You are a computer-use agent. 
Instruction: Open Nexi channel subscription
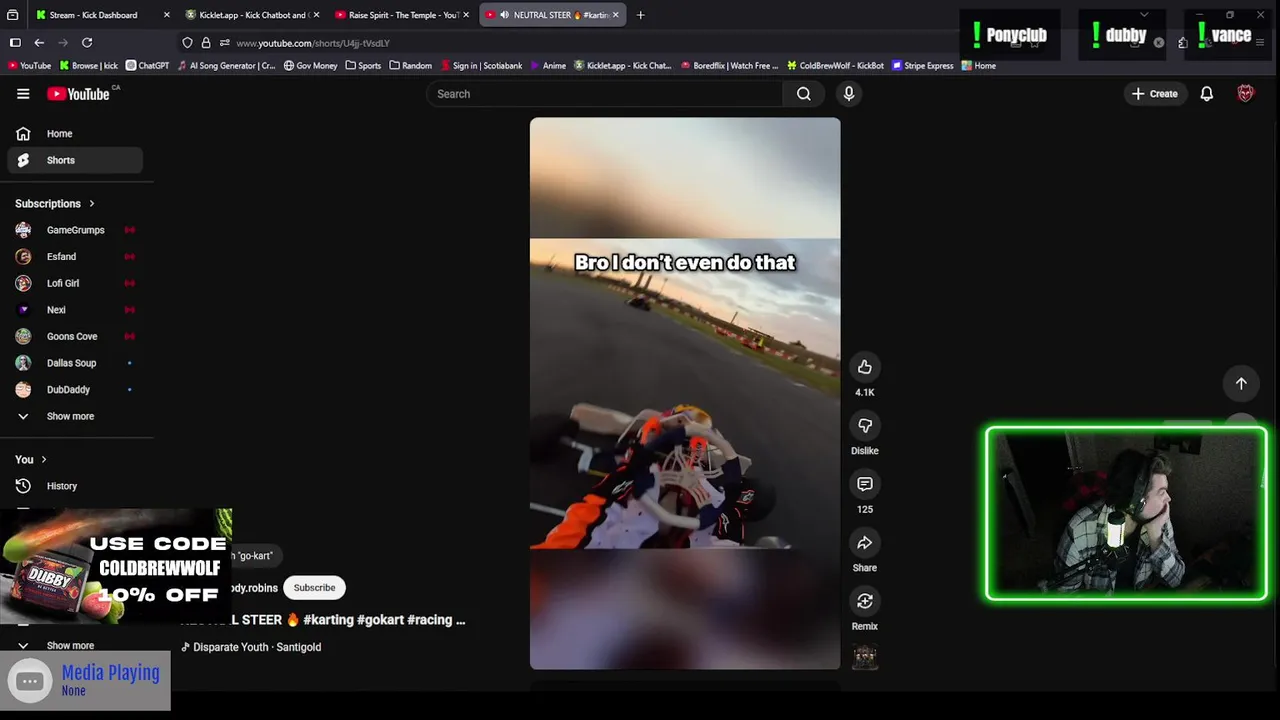point(75,310)
